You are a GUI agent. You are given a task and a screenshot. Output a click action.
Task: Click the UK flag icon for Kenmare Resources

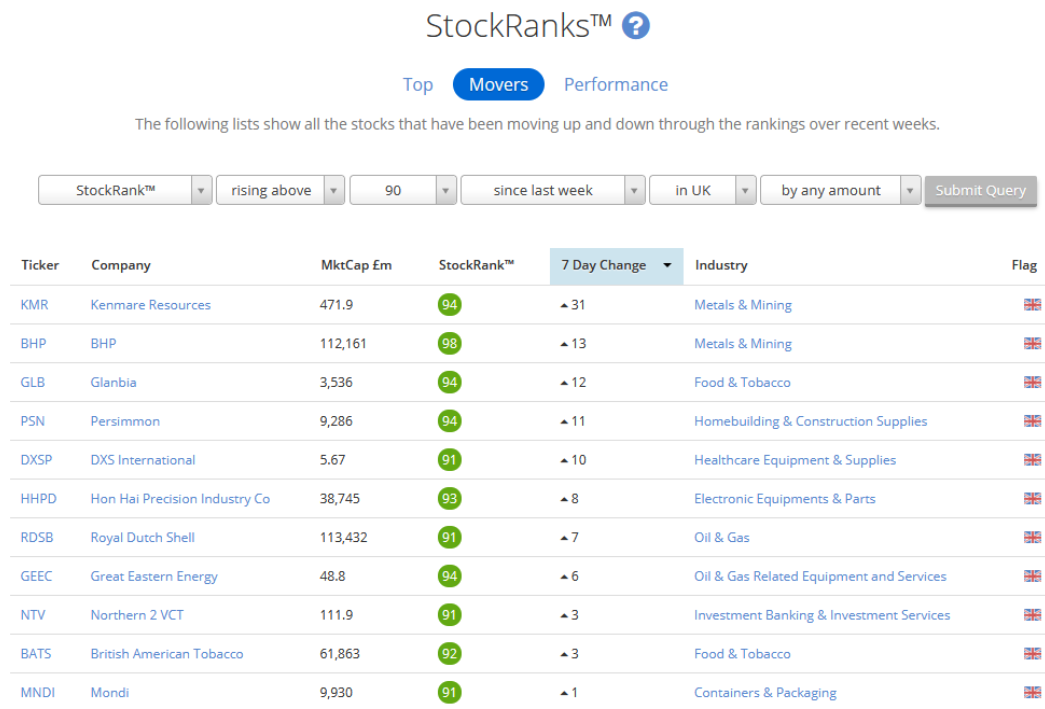click(x=1032, y=305)
